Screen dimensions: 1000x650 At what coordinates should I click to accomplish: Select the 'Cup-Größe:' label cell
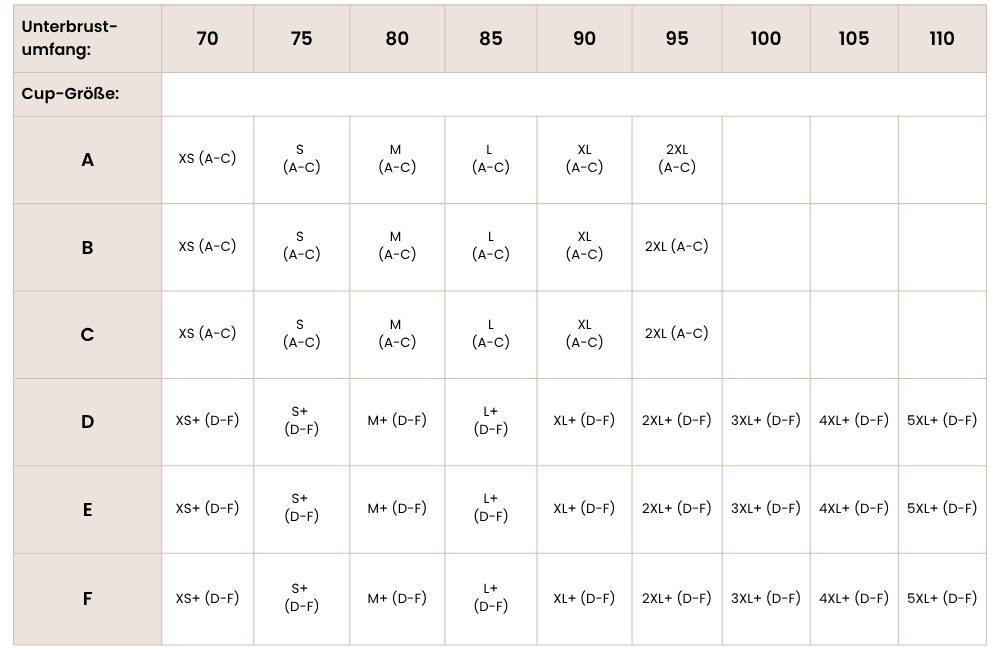pyautogui.click(x=87, y=94)
